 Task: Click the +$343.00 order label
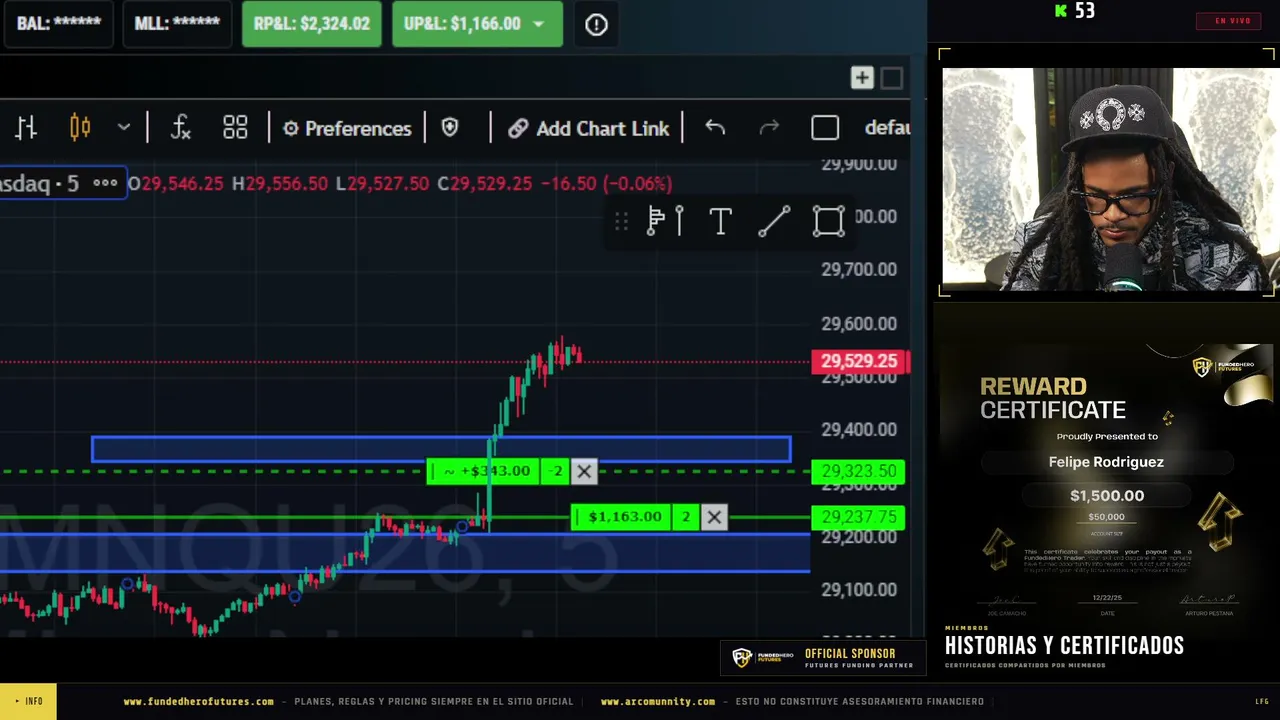485,471
